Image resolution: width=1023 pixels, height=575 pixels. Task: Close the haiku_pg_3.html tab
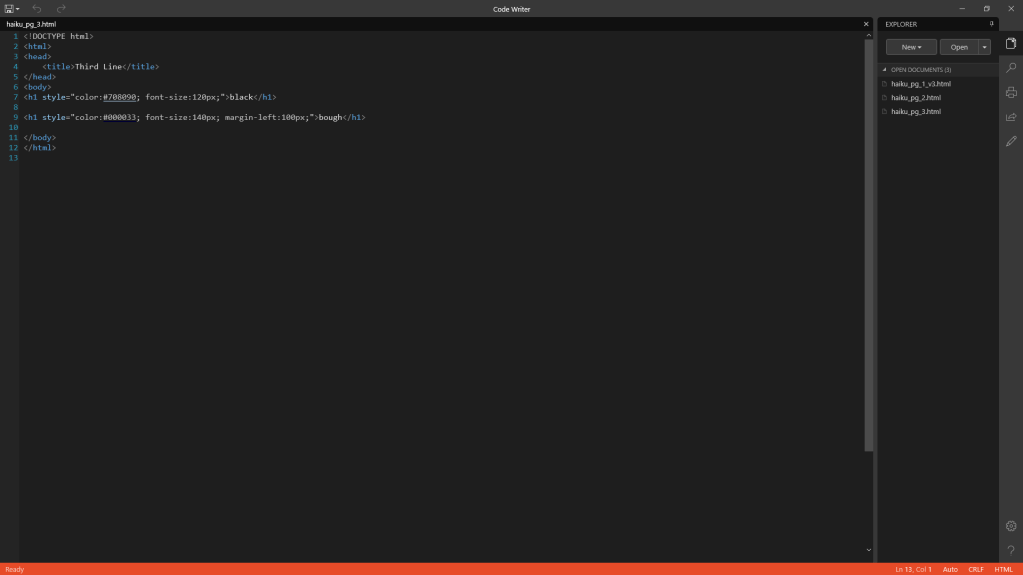point(866,24)
